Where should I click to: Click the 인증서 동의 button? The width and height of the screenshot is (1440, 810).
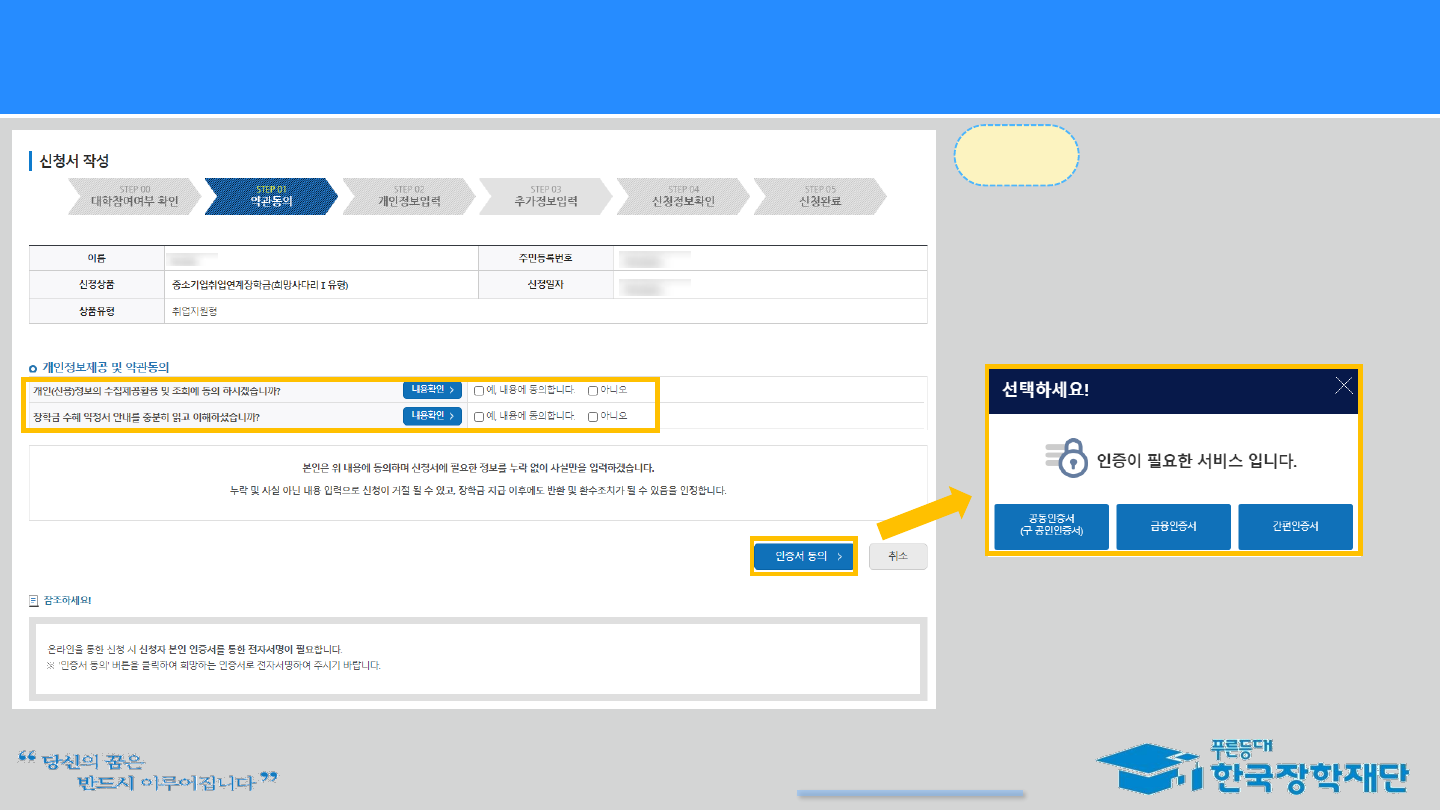[803, 557]
